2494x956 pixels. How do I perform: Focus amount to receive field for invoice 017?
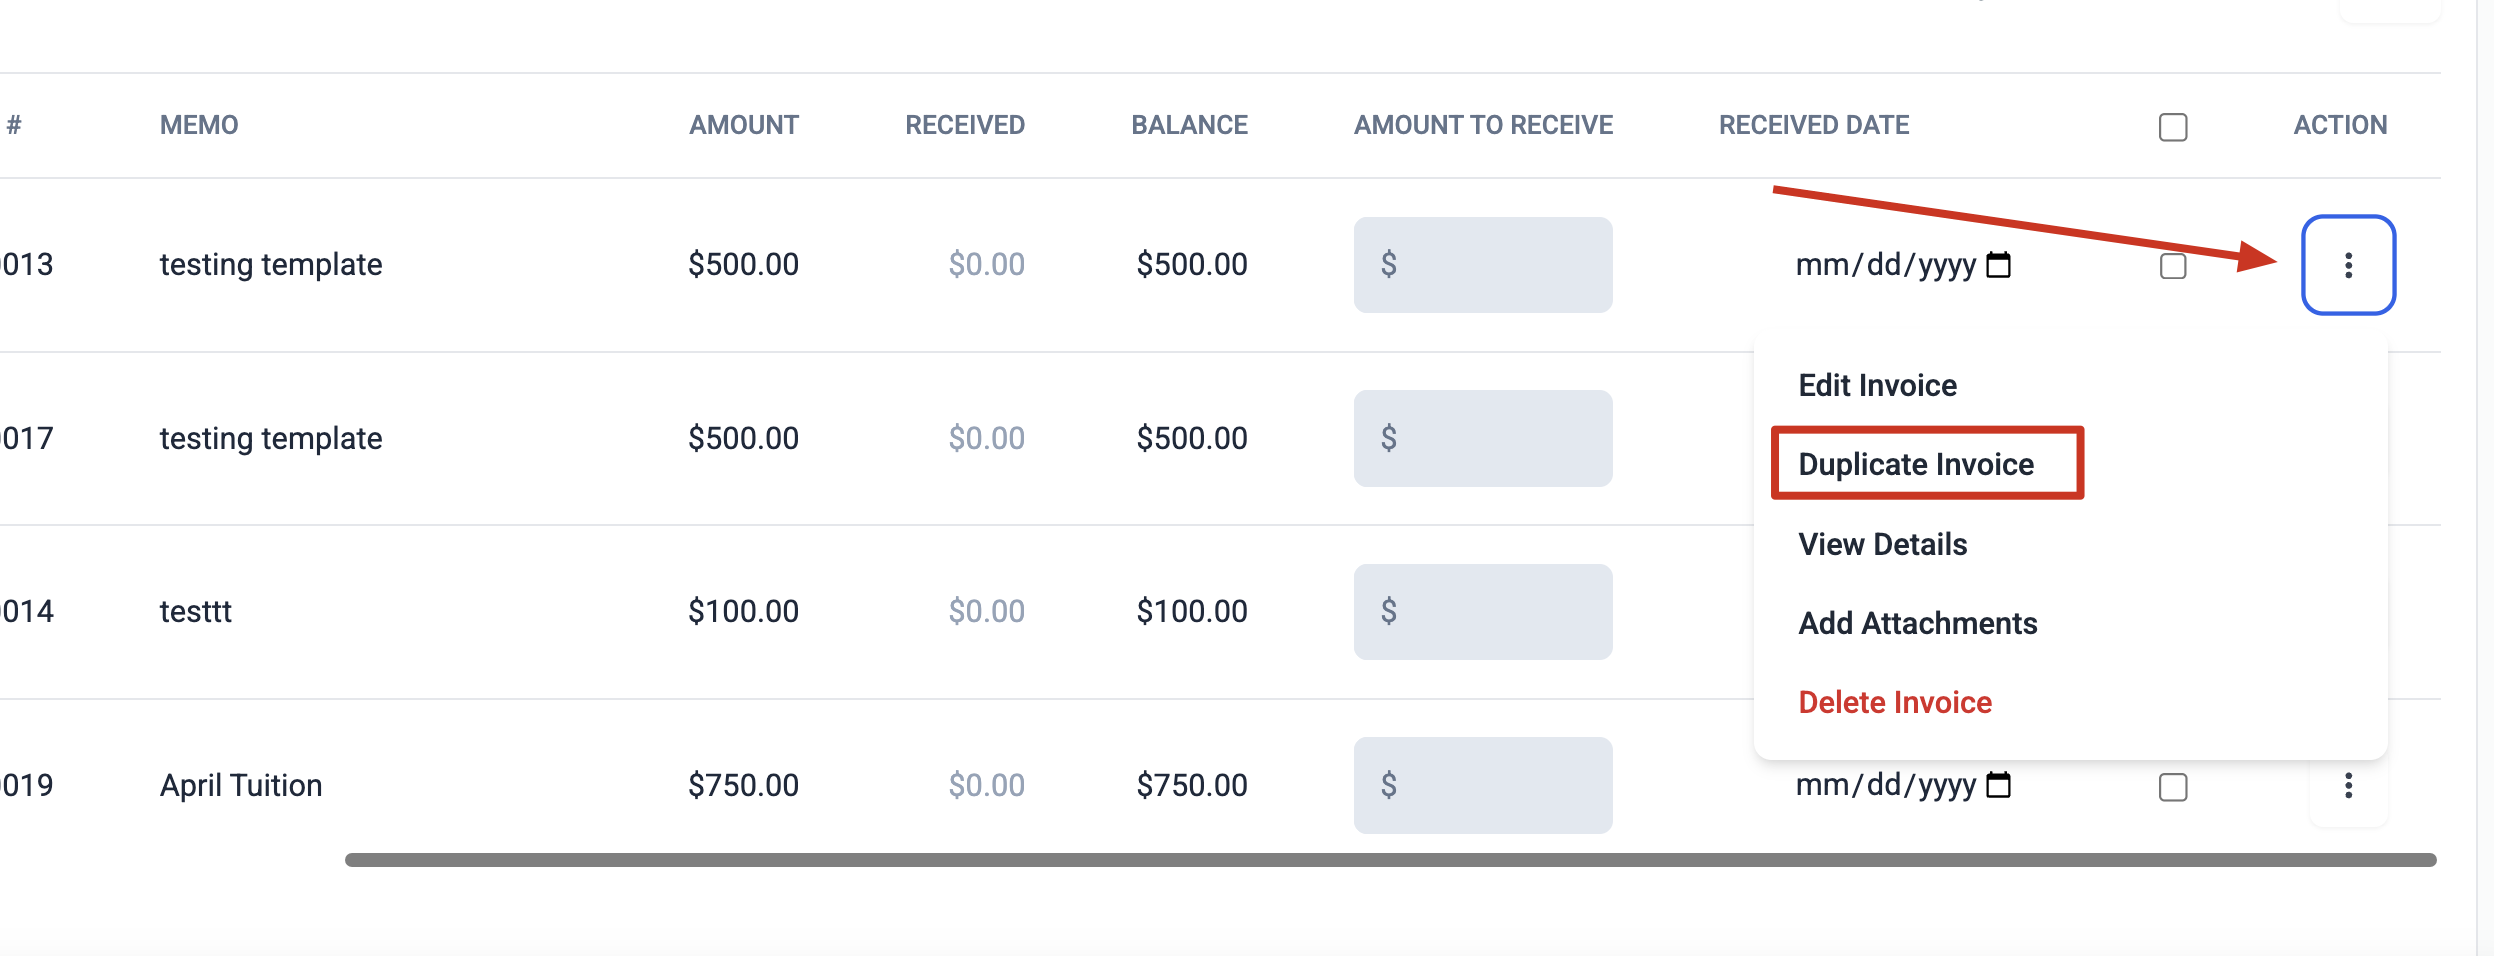[1483, 438]
